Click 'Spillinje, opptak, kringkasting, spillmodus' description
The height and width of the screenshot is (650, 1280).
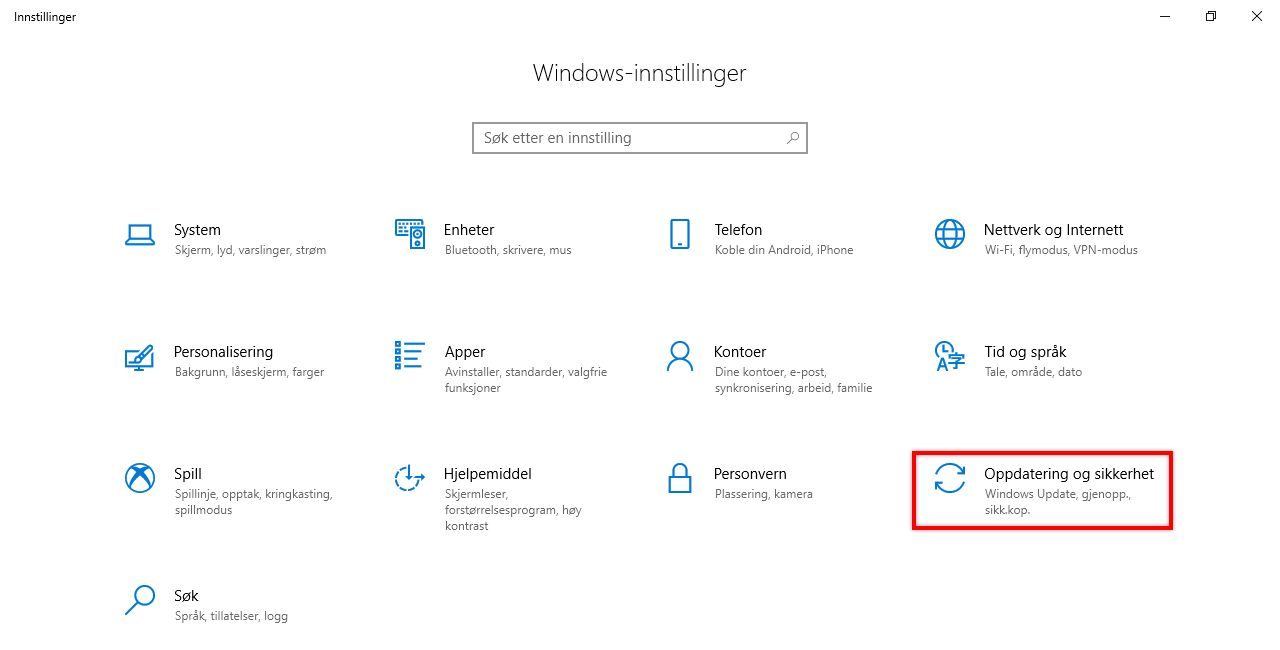click(x=253, y=502)
